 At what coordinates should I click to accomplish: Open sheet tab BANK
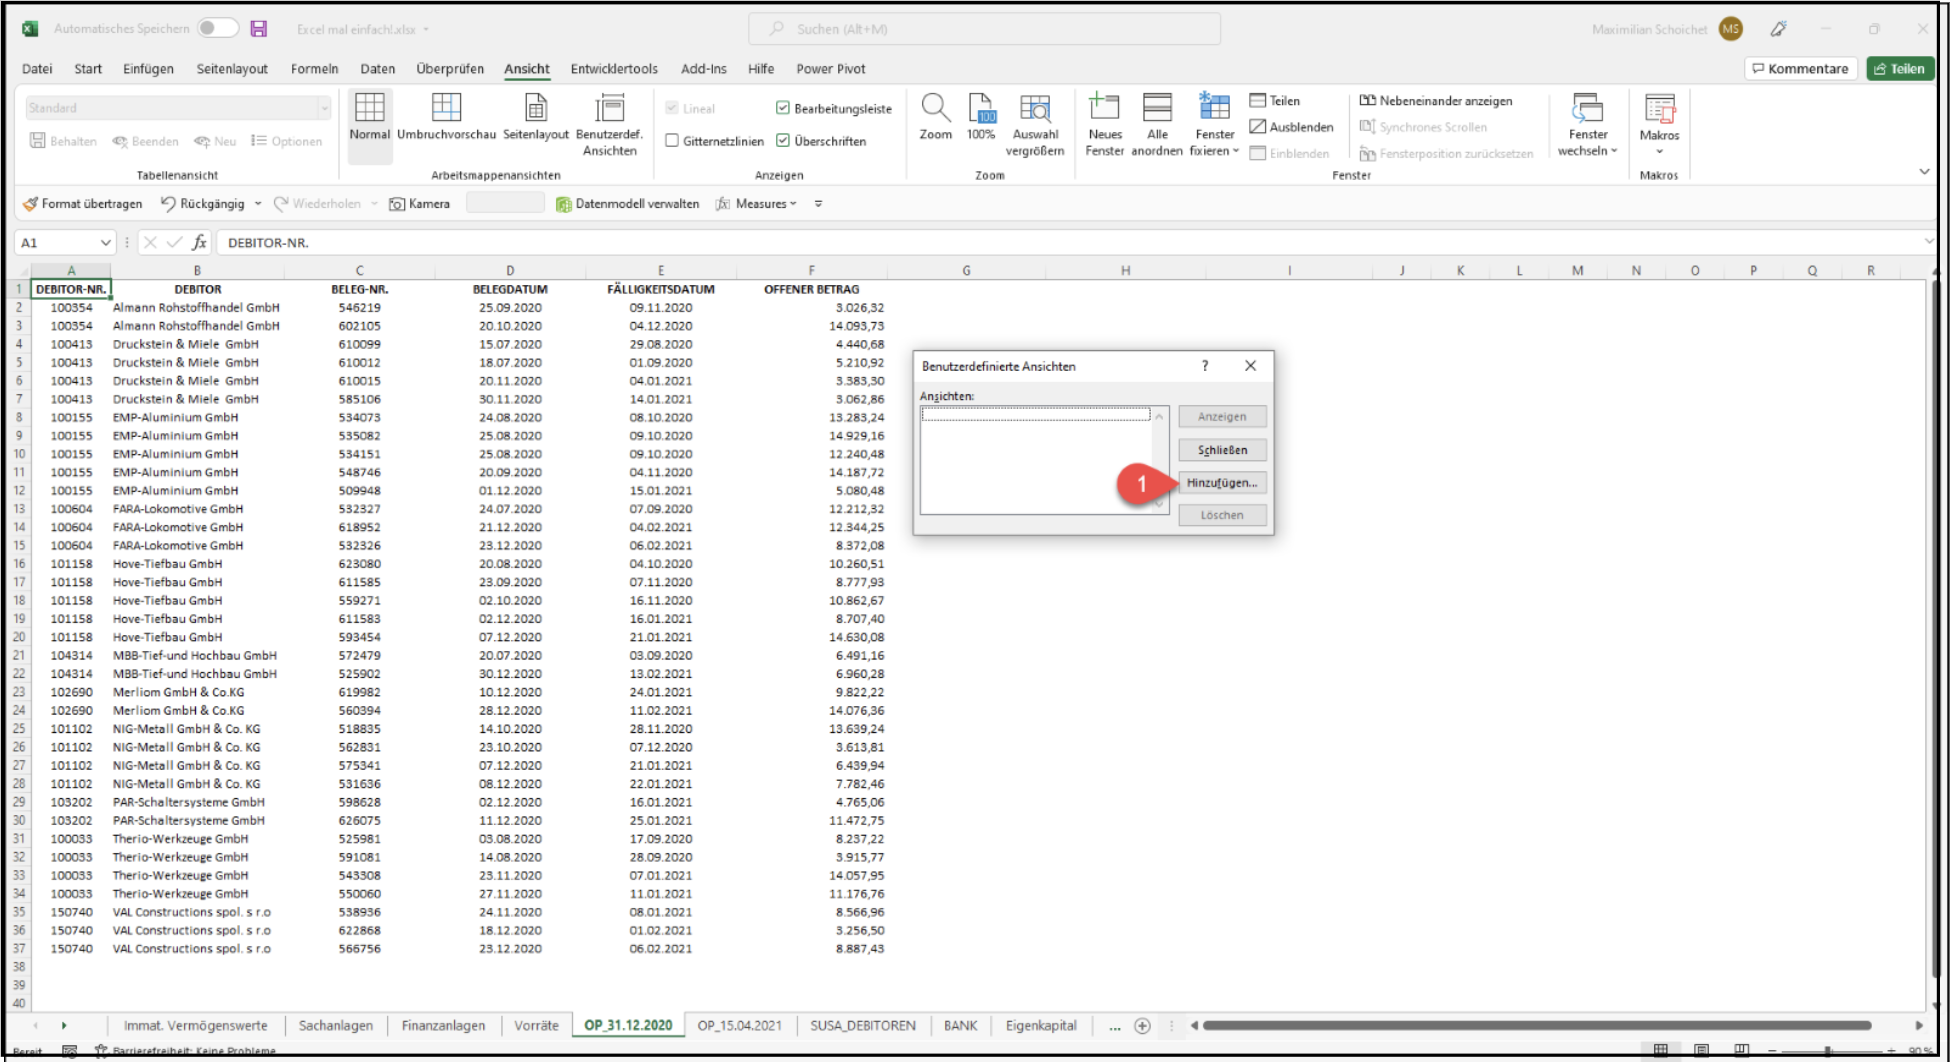(961, 1026)
